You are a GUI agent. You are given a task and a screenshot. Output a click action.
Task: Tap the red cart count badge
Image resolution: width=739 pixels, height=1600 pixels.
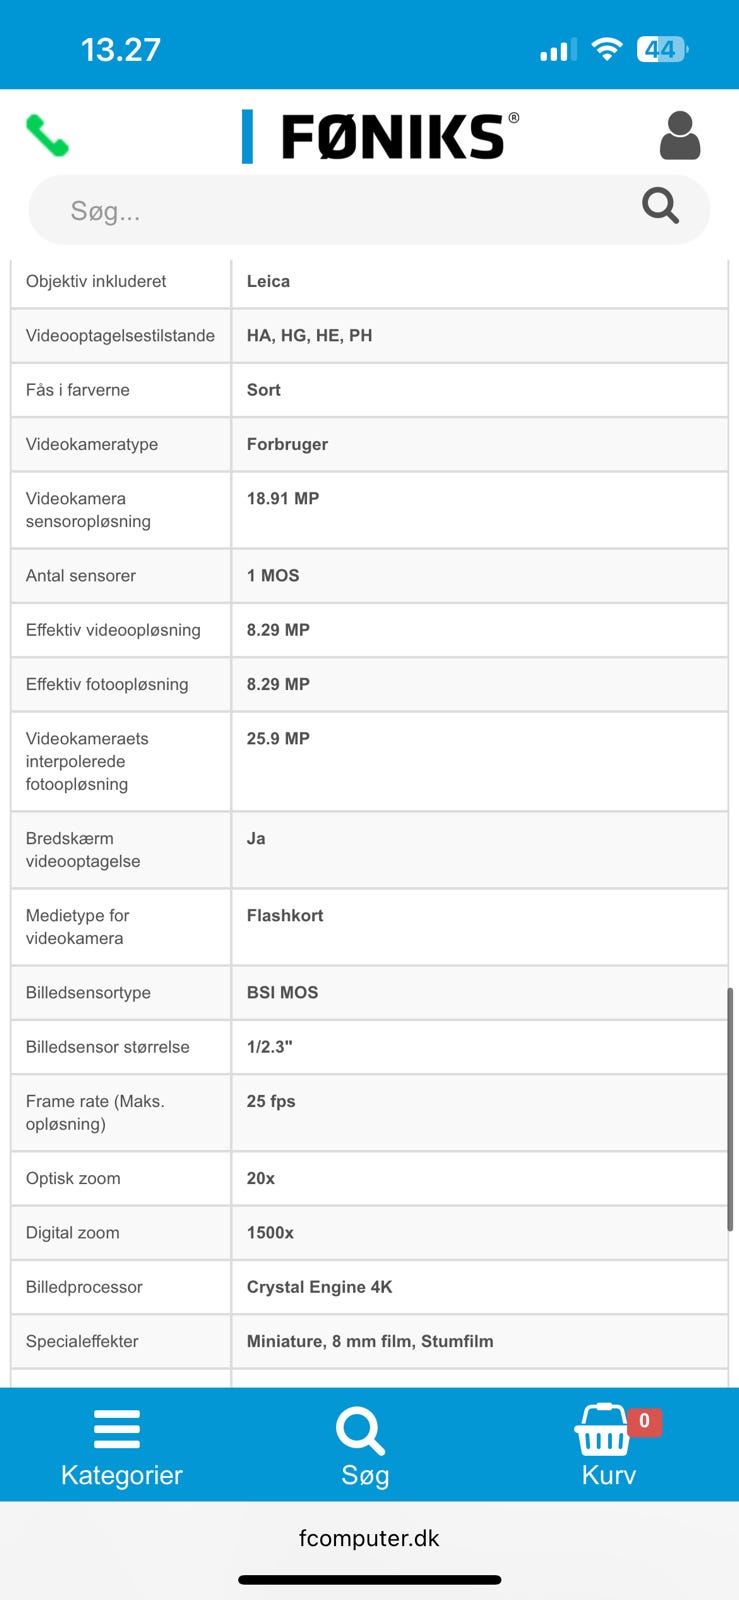[x=644, y=1420]
